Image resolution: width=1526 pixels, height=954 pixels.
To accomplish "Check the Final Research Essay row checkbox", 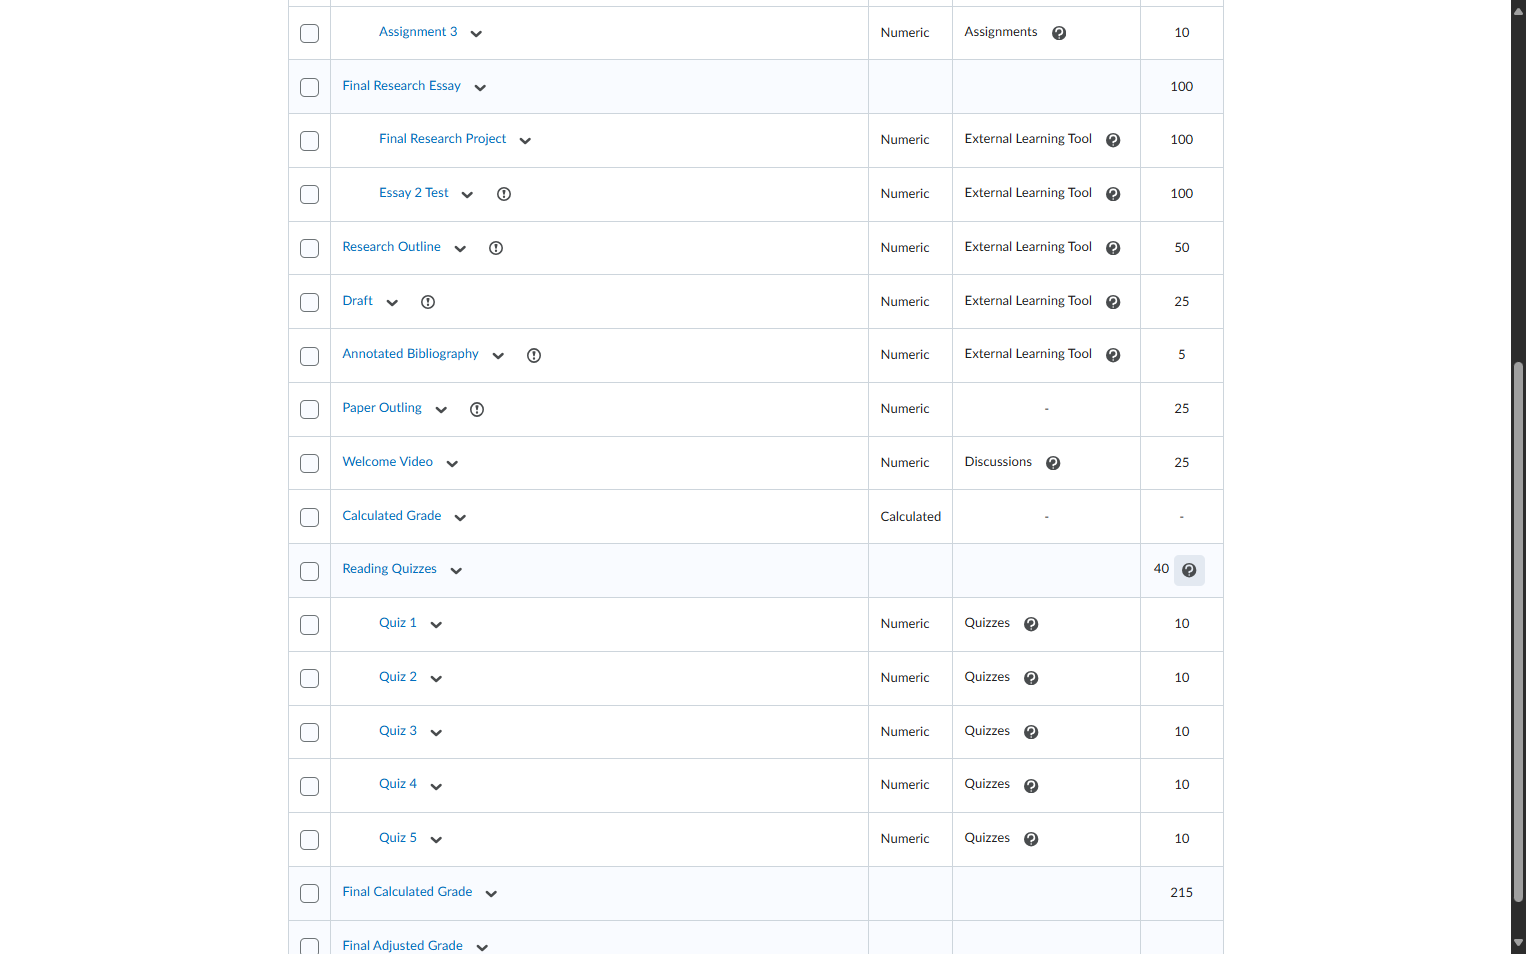I will (x=310, y=87).
